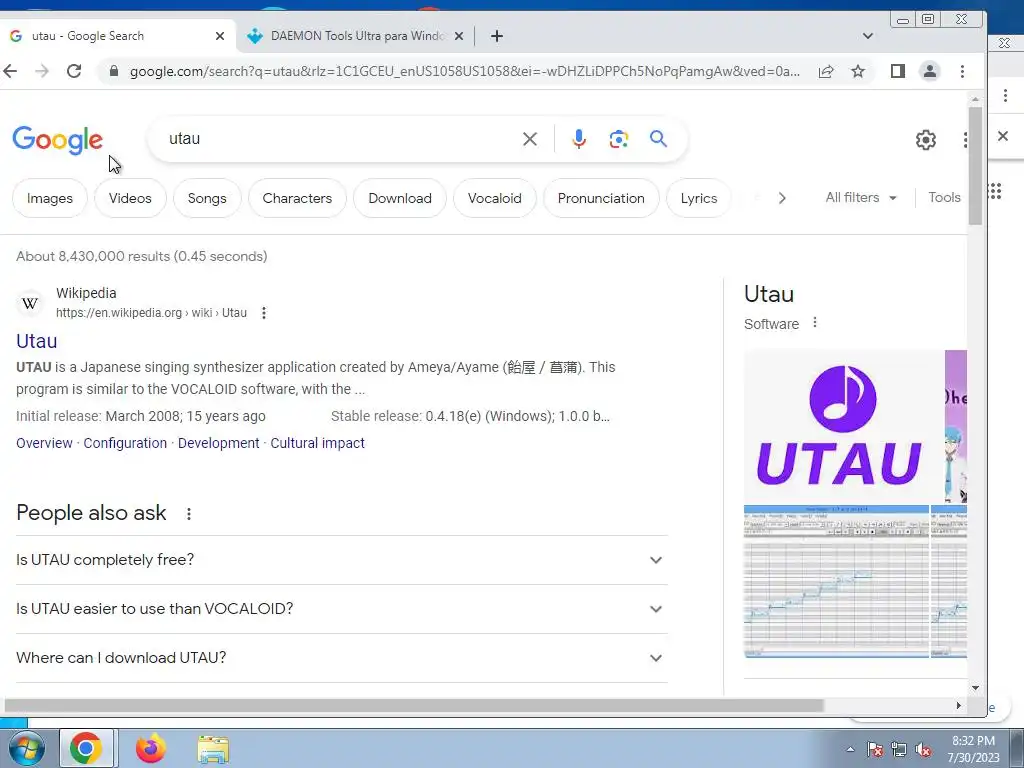
Task: Open Chrome side panel icon
Action: [898, 71]
